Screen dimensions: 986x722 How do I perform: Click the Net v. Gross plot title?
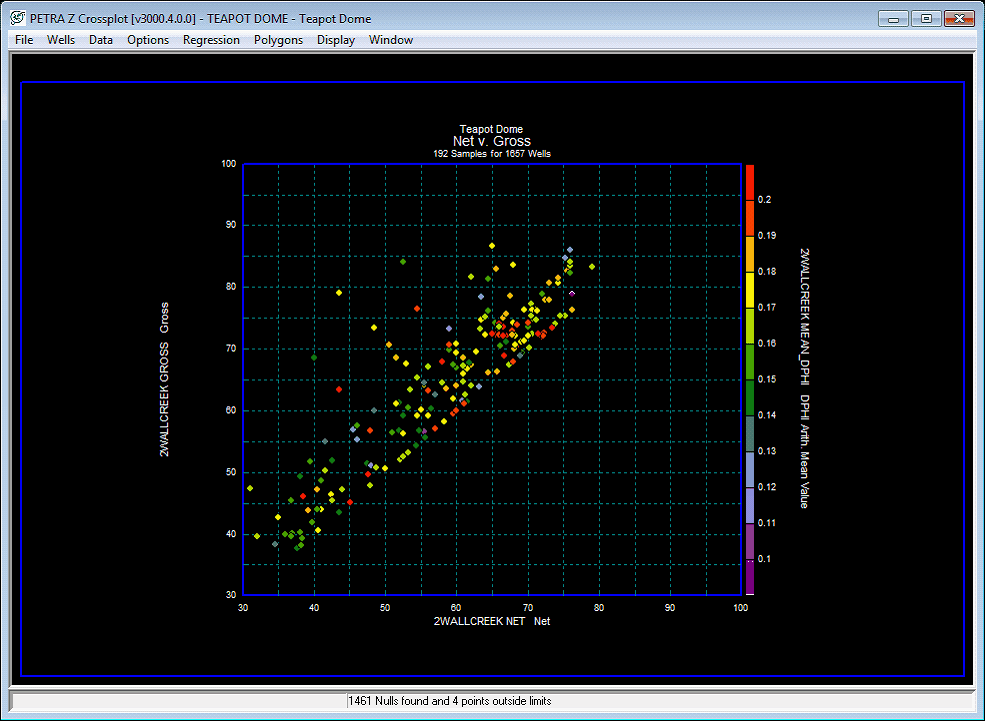pos(491,141)
